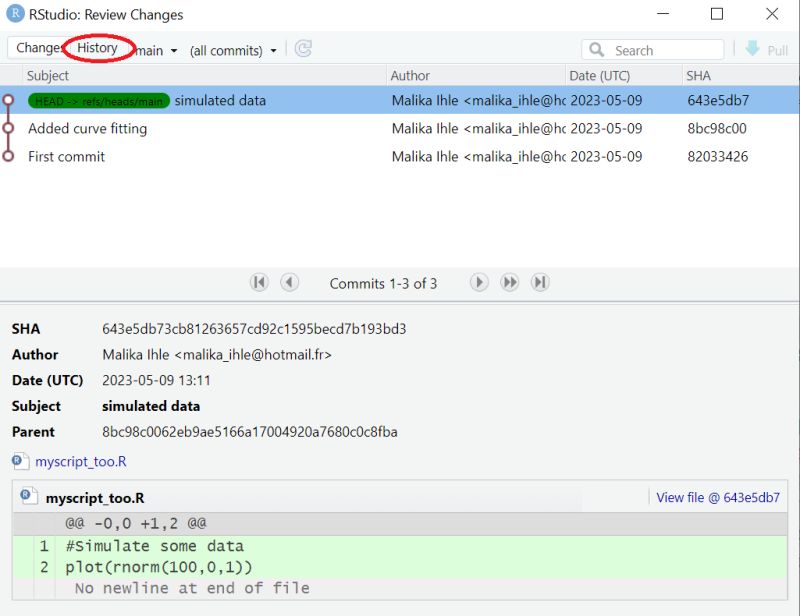The height and width of the screenshot is (616, 800).
Task: Skip forward several commit pages
Action: pos(509,282)
